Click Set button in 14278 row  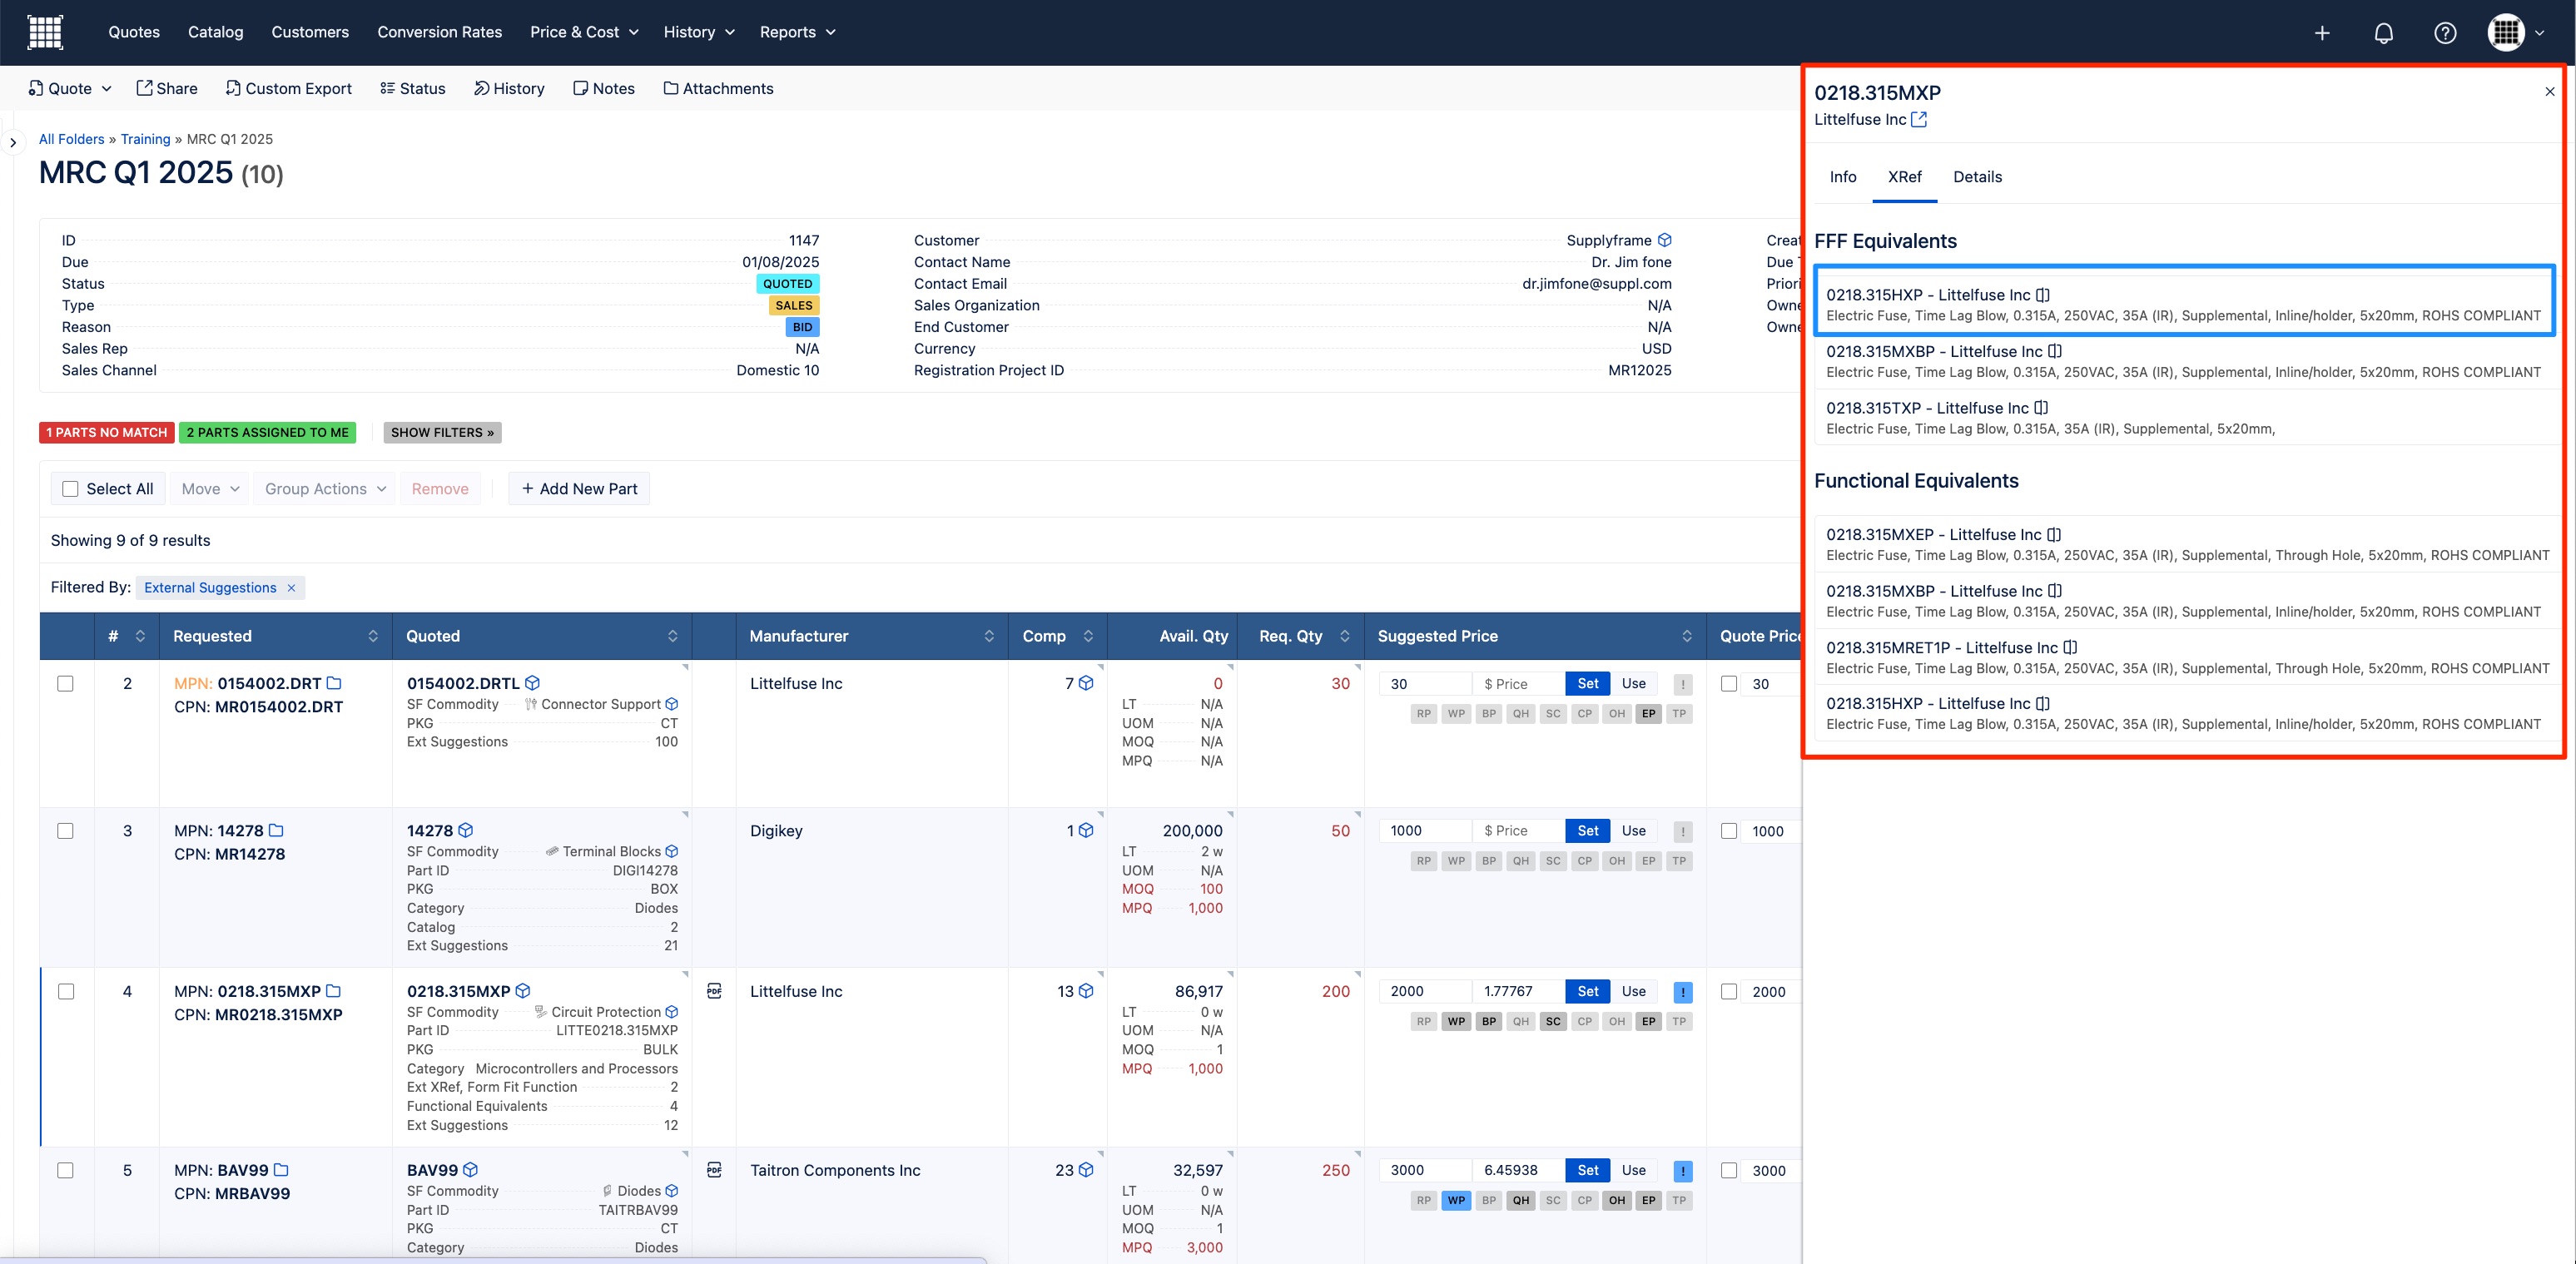click(x=1588, y=831)
